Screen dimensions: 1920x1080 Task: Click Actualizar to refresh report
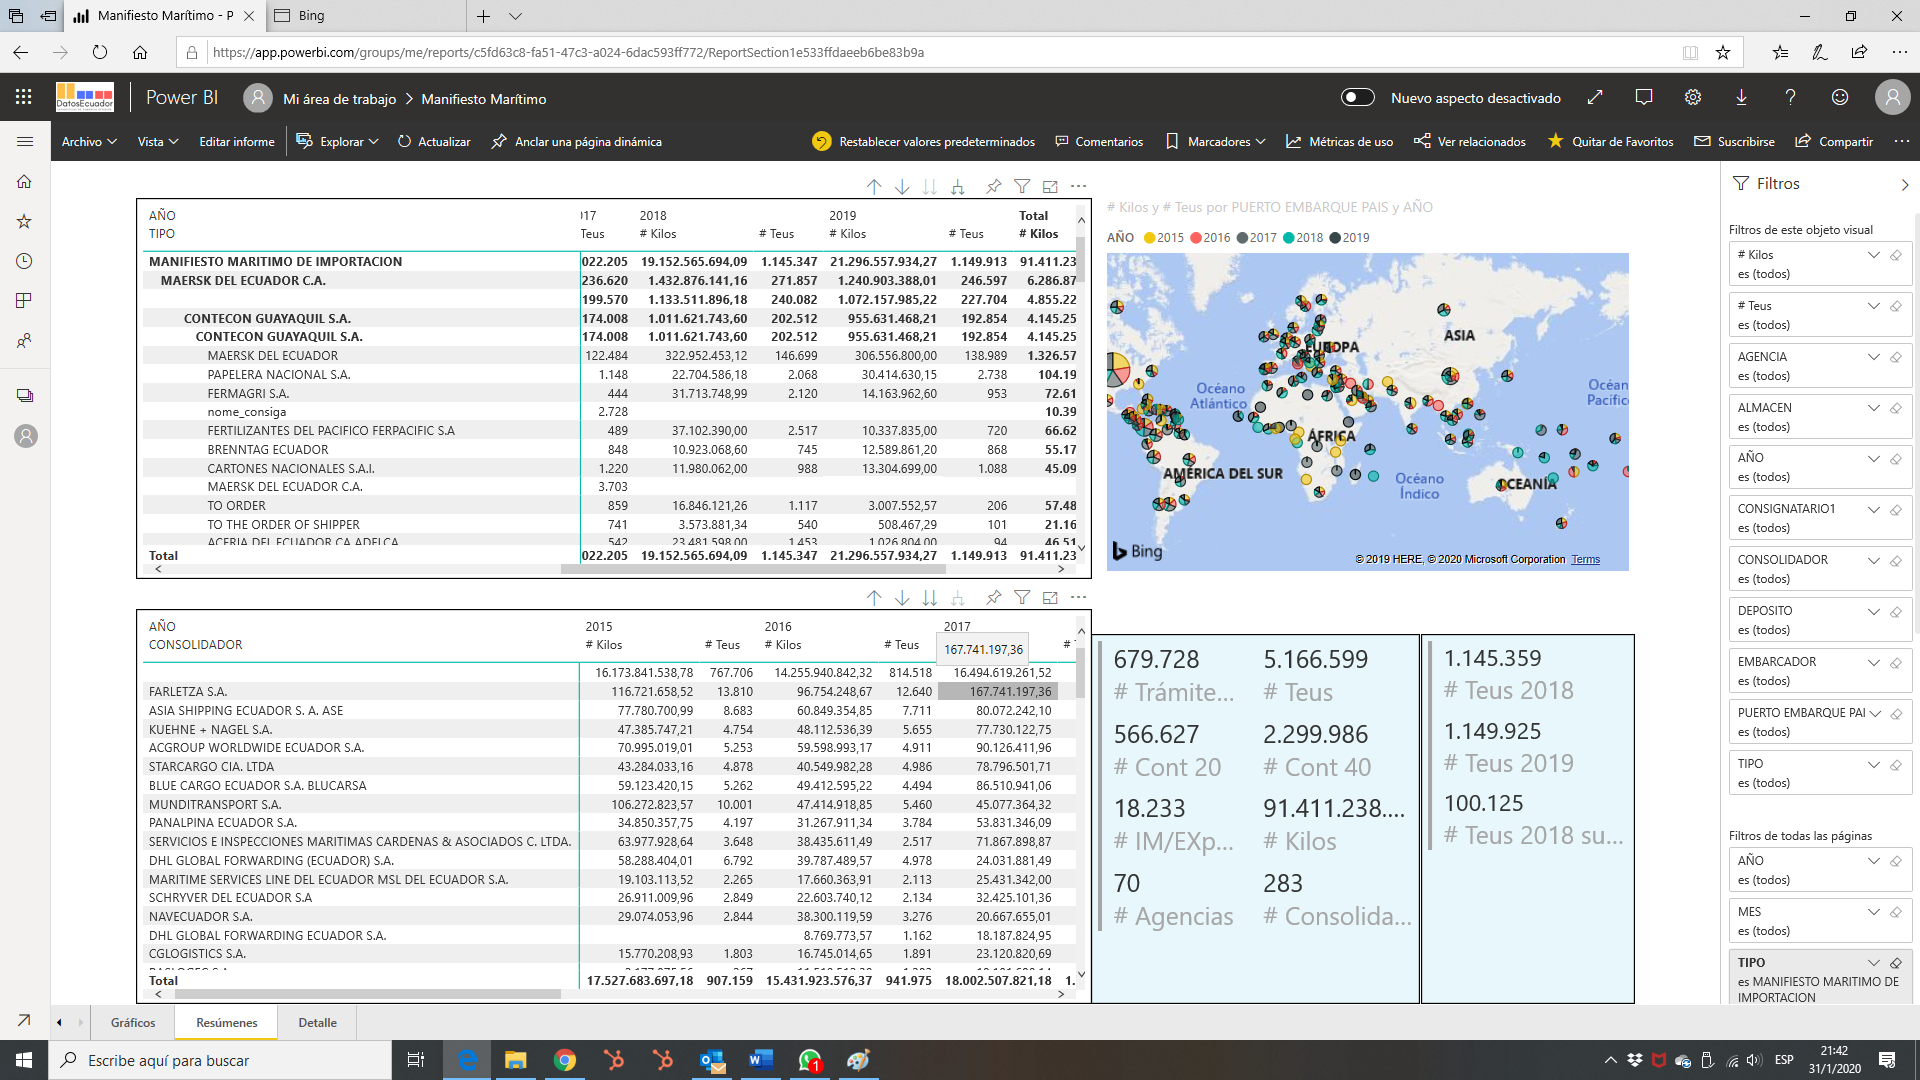coord(434,142)
